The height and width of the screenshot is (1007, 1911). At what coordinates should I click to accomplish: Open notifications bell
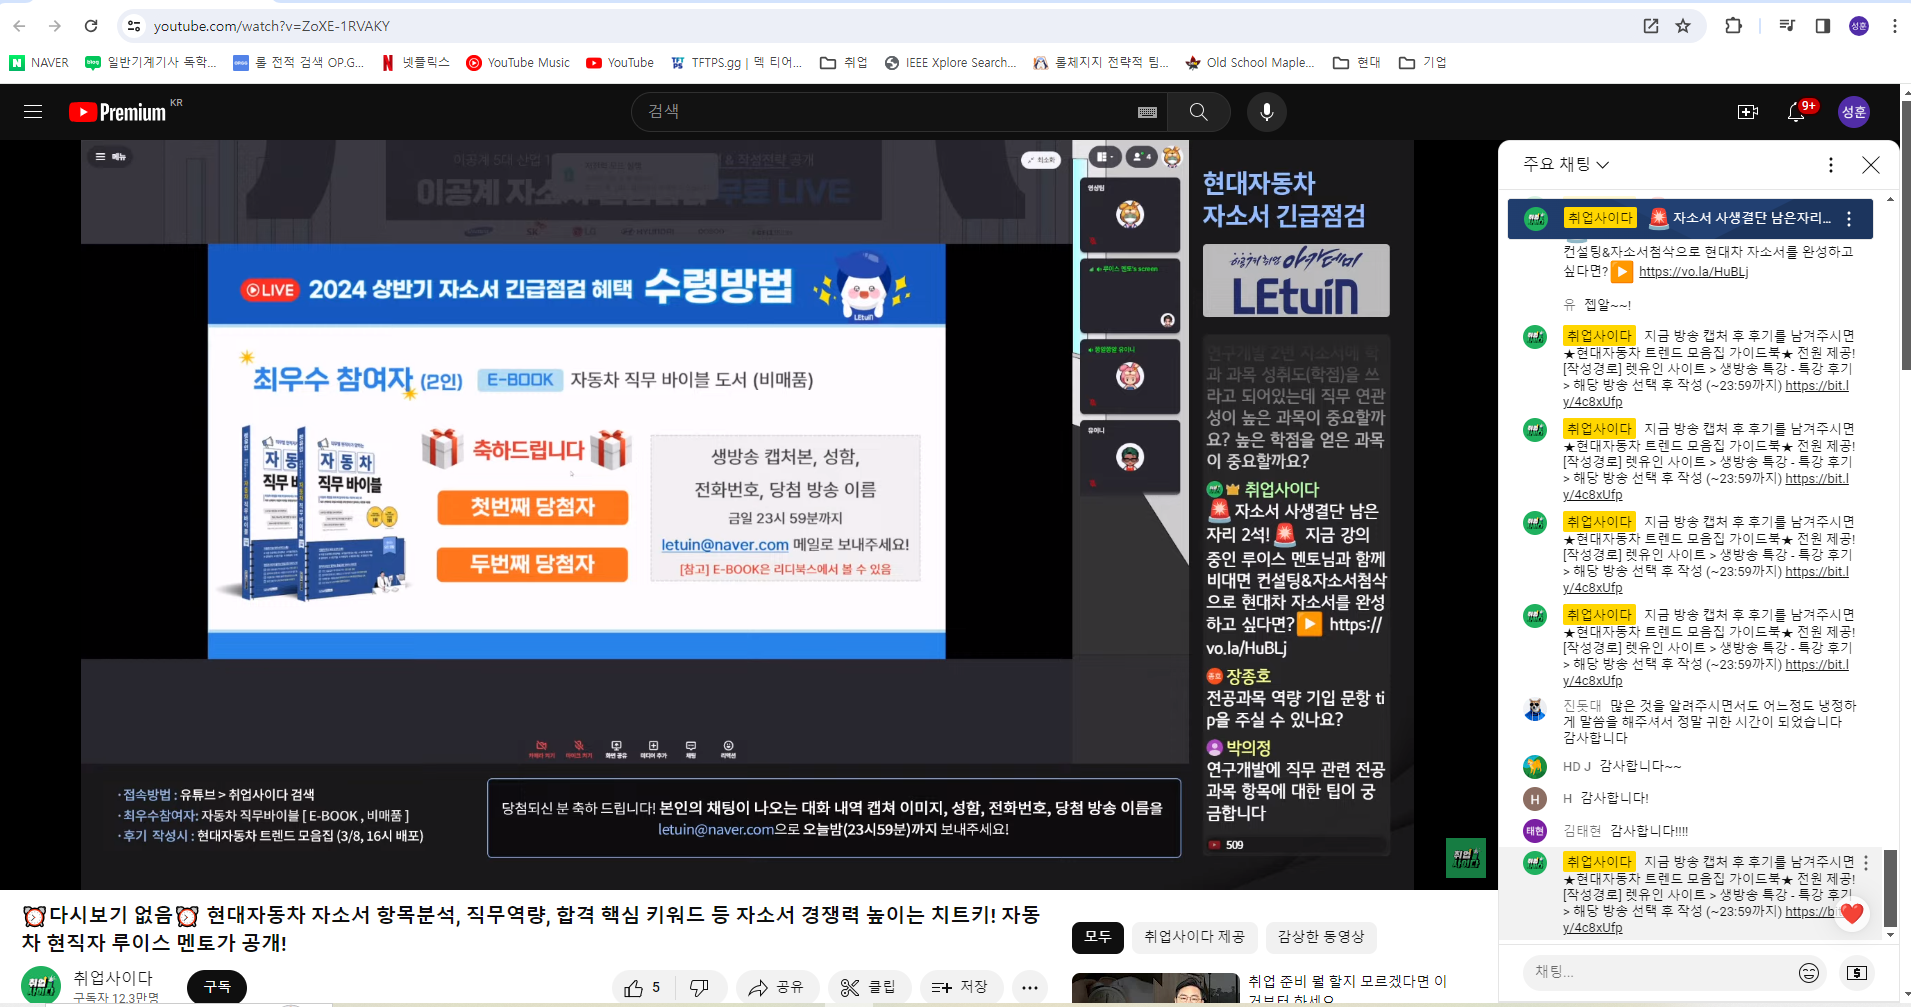coord(1796,112)
